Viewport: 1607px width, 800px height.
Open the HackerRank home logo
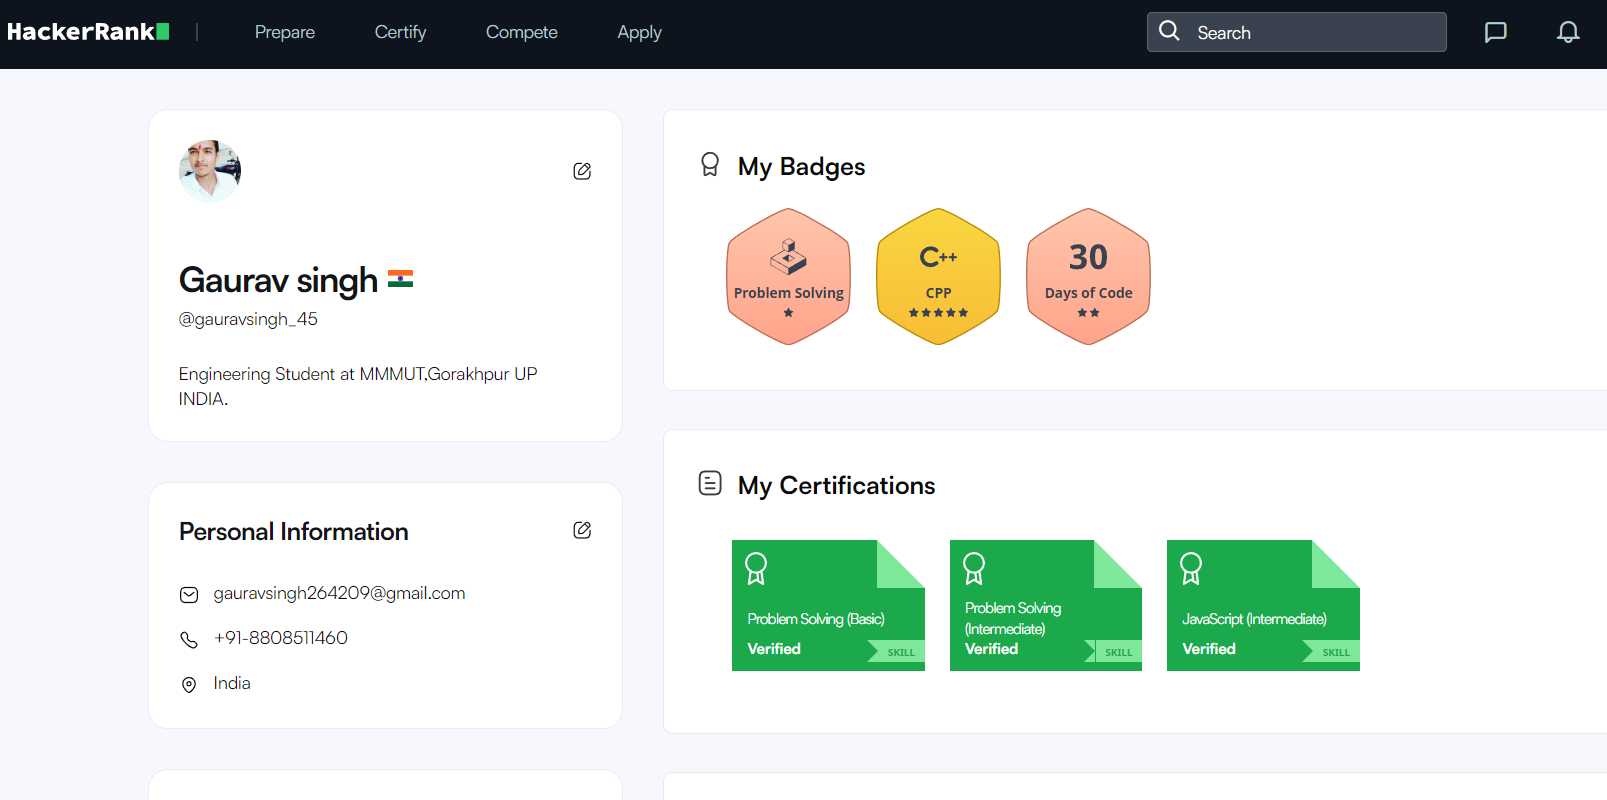pyautogui.click(x=88, y=32)
